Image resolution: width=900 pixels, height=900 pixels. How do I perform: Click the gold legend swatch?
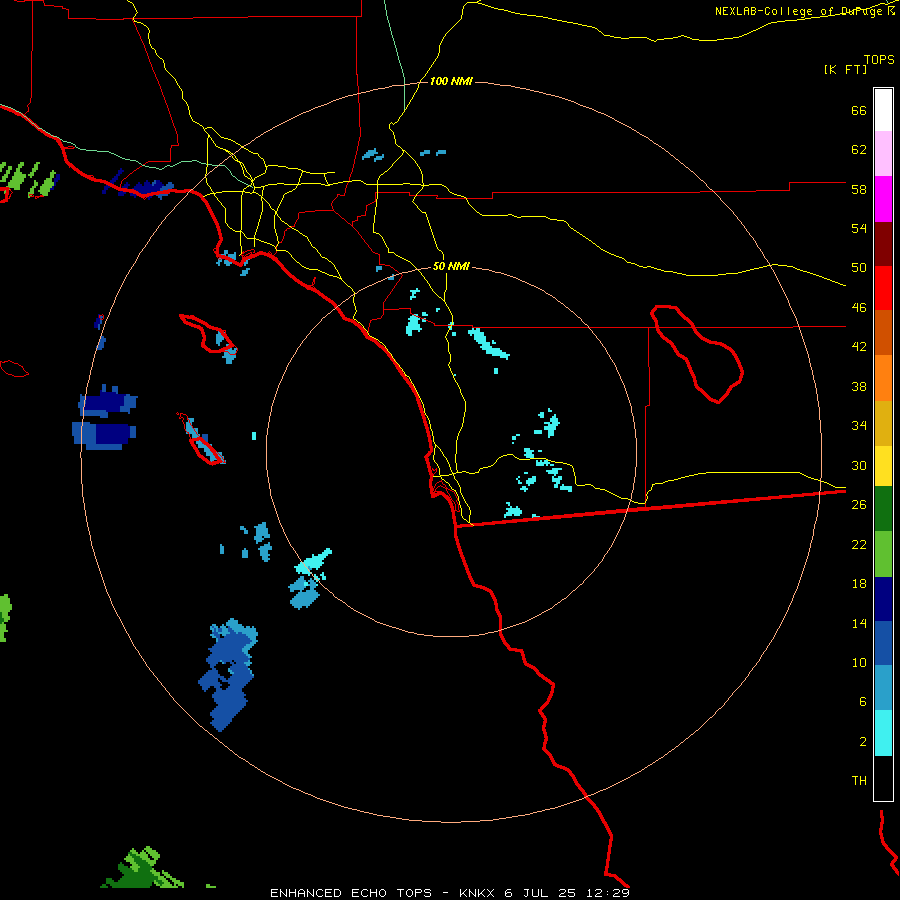(x=883, y=423)
